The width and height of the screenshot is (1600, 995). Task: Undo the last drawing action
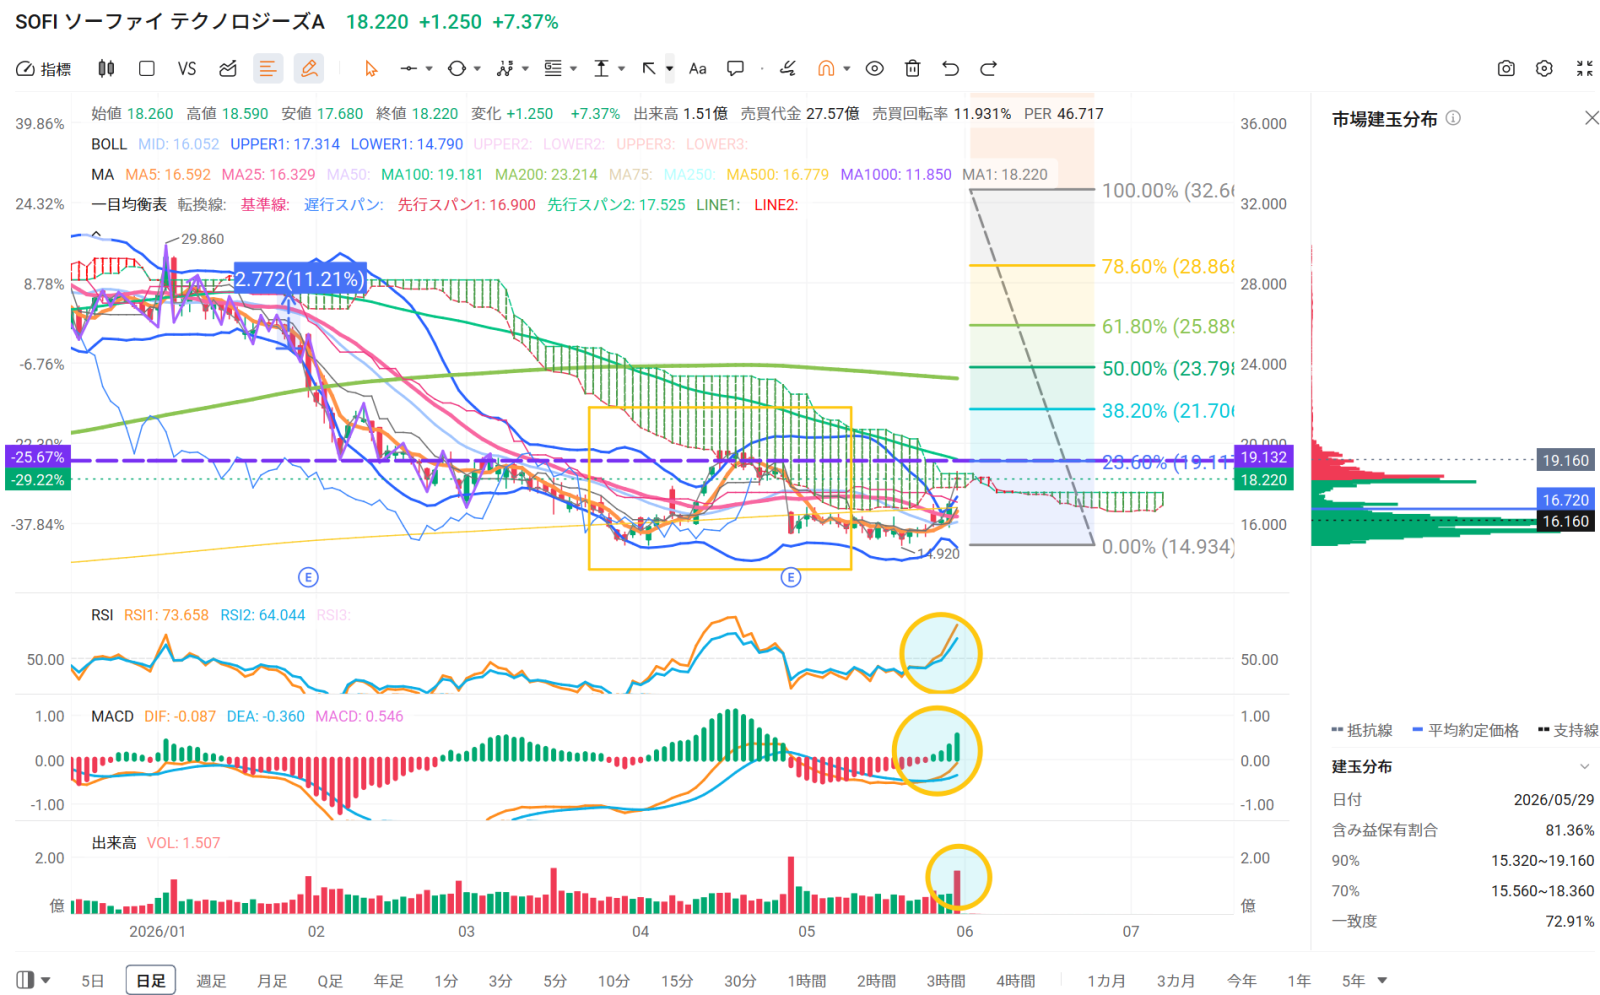(x=950, y=68)
